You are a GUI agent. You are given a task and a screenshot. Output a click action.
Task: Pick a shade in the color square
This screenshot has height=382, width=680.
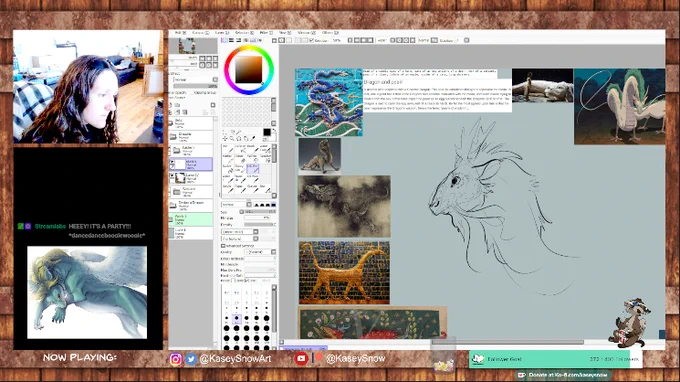point(248,70)
